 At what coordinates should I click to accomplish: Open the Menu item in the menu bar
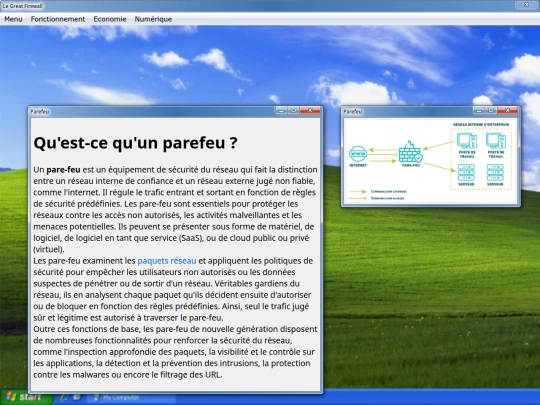point(13,19)
